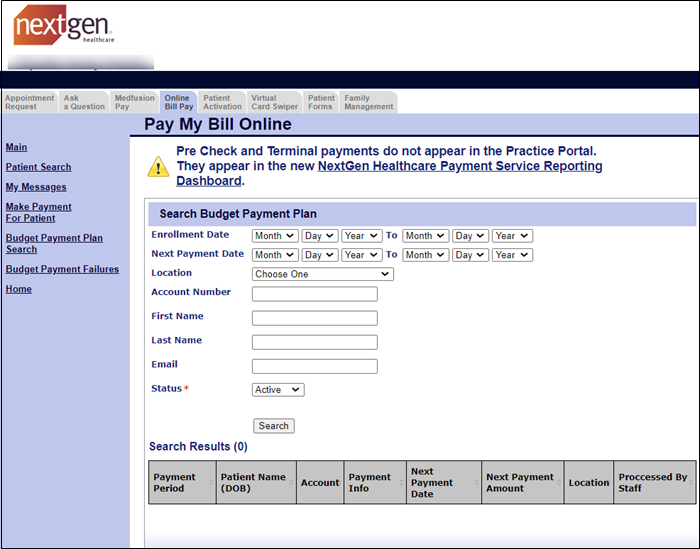This screenshot has height=549, width=700.
Task: Expand Next Payment Date end Month dropdown
Action: 425,255
